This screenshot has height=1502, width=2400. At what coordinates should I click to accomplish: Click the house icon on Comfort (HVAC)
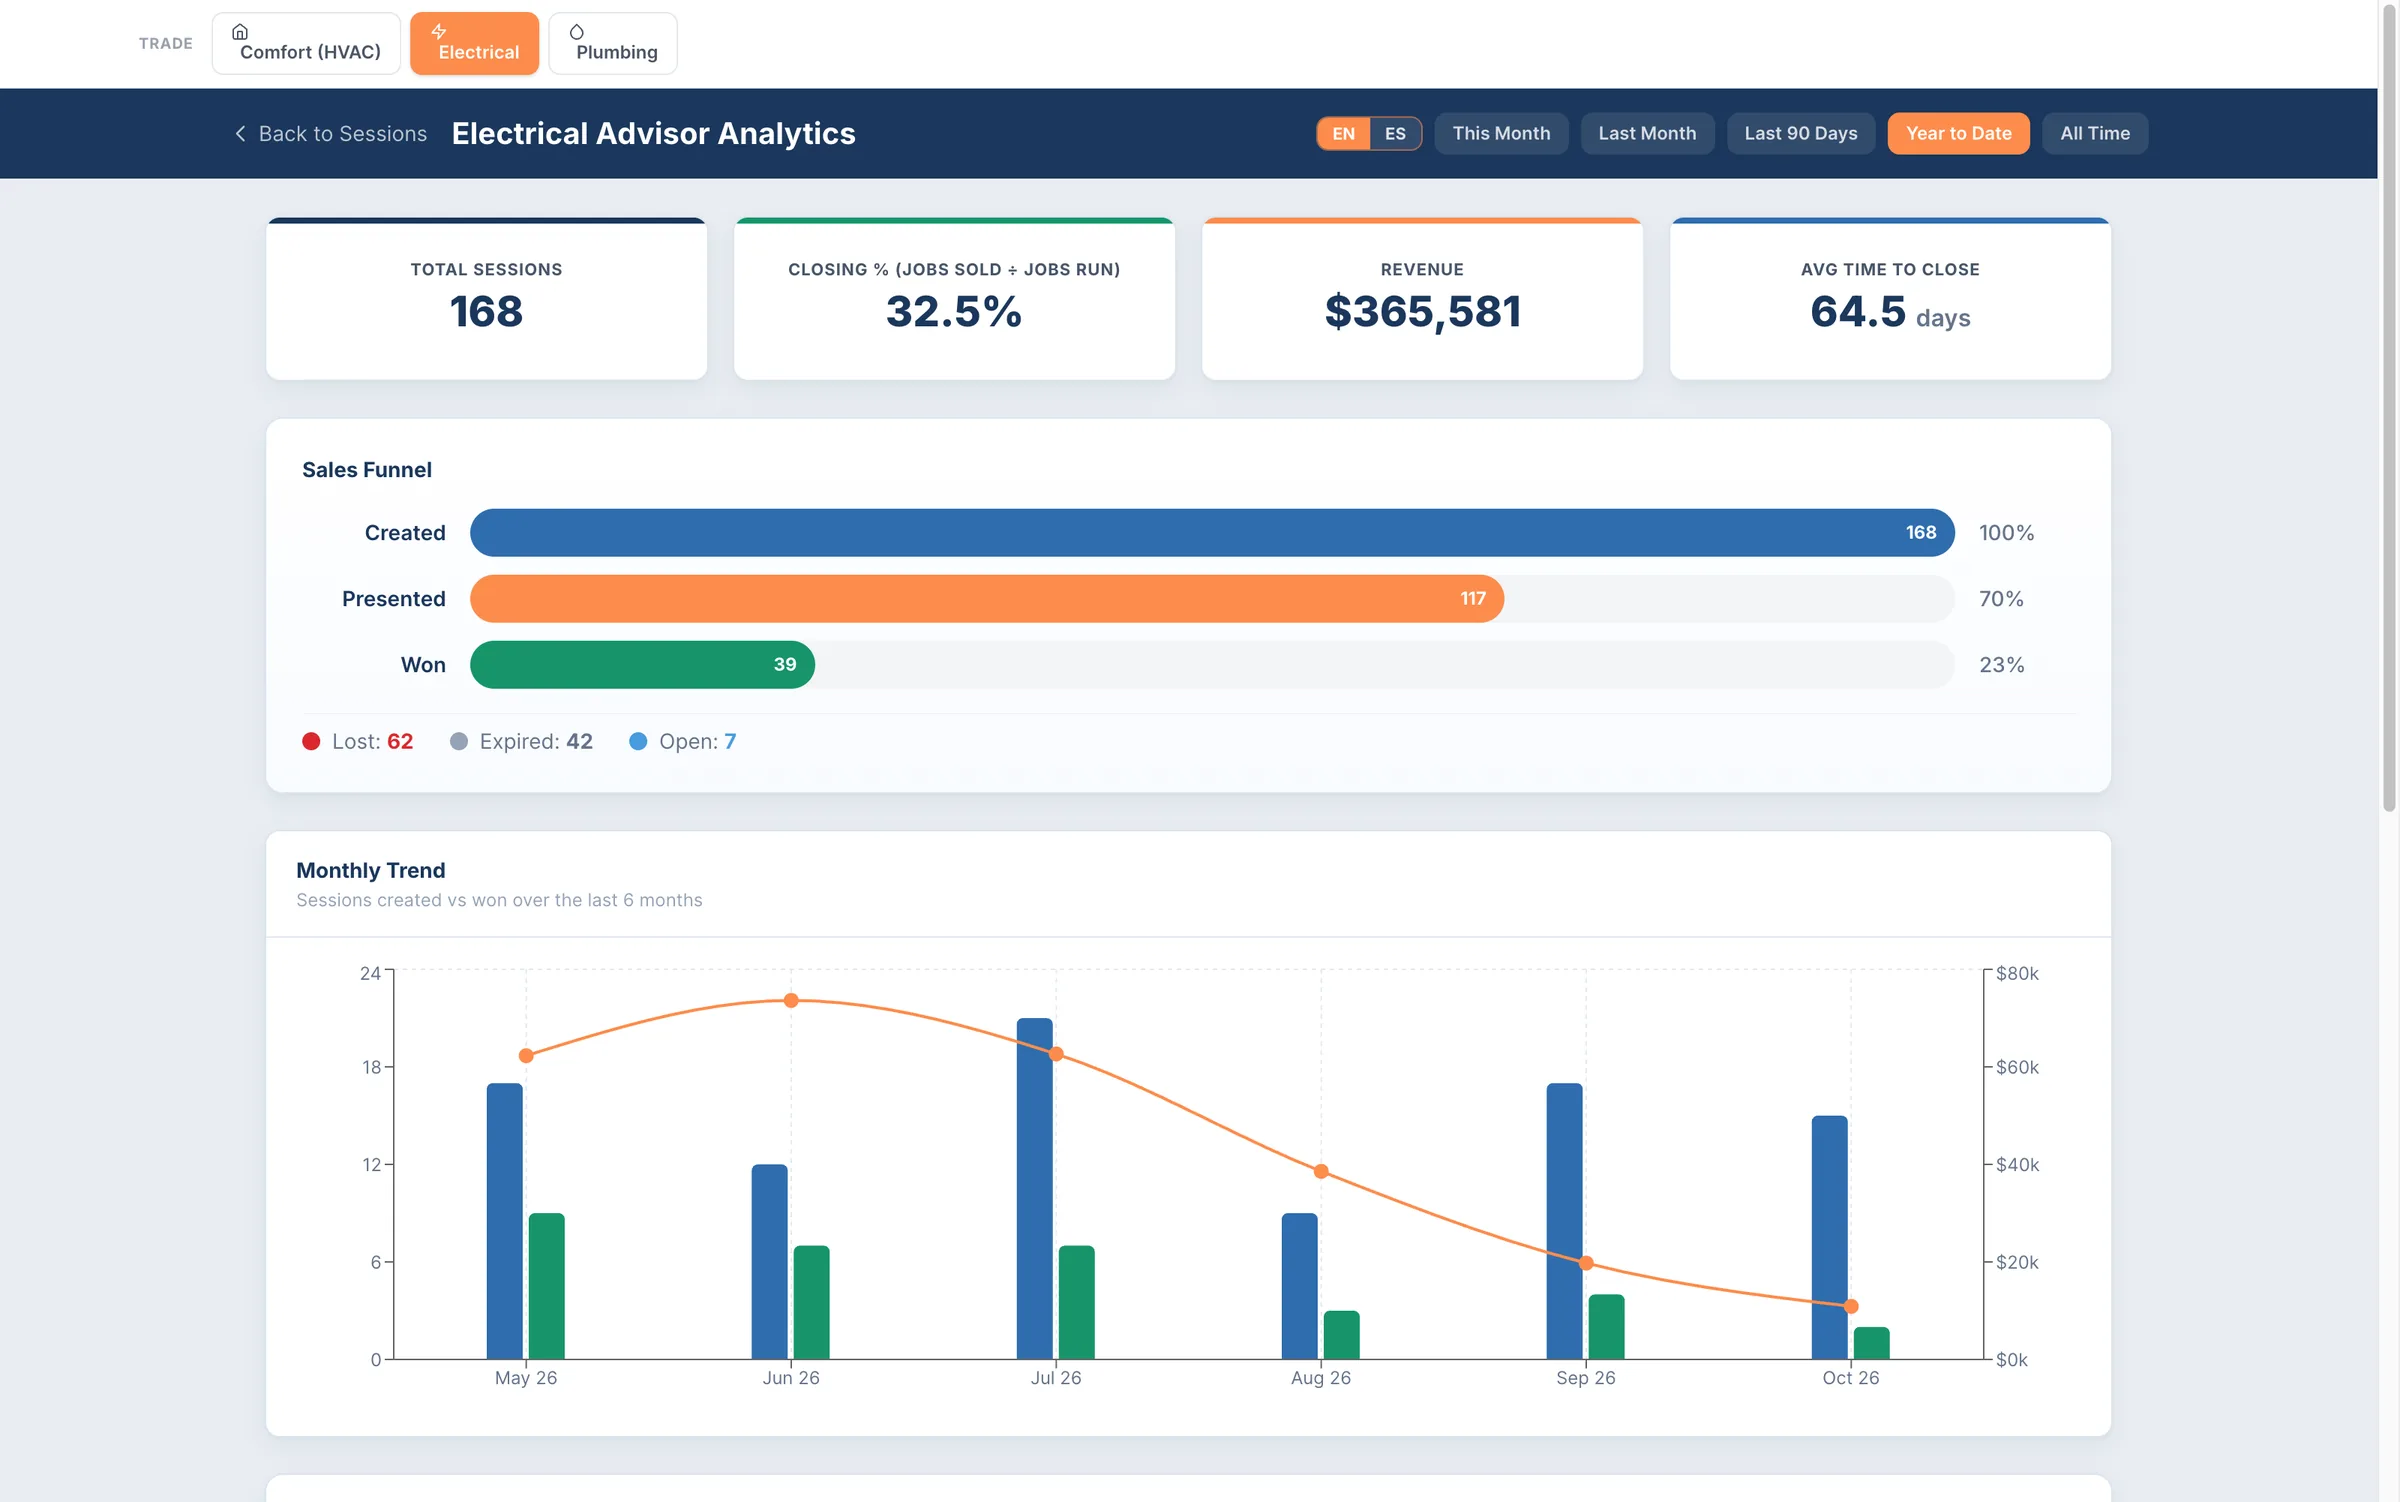point(240,32)
